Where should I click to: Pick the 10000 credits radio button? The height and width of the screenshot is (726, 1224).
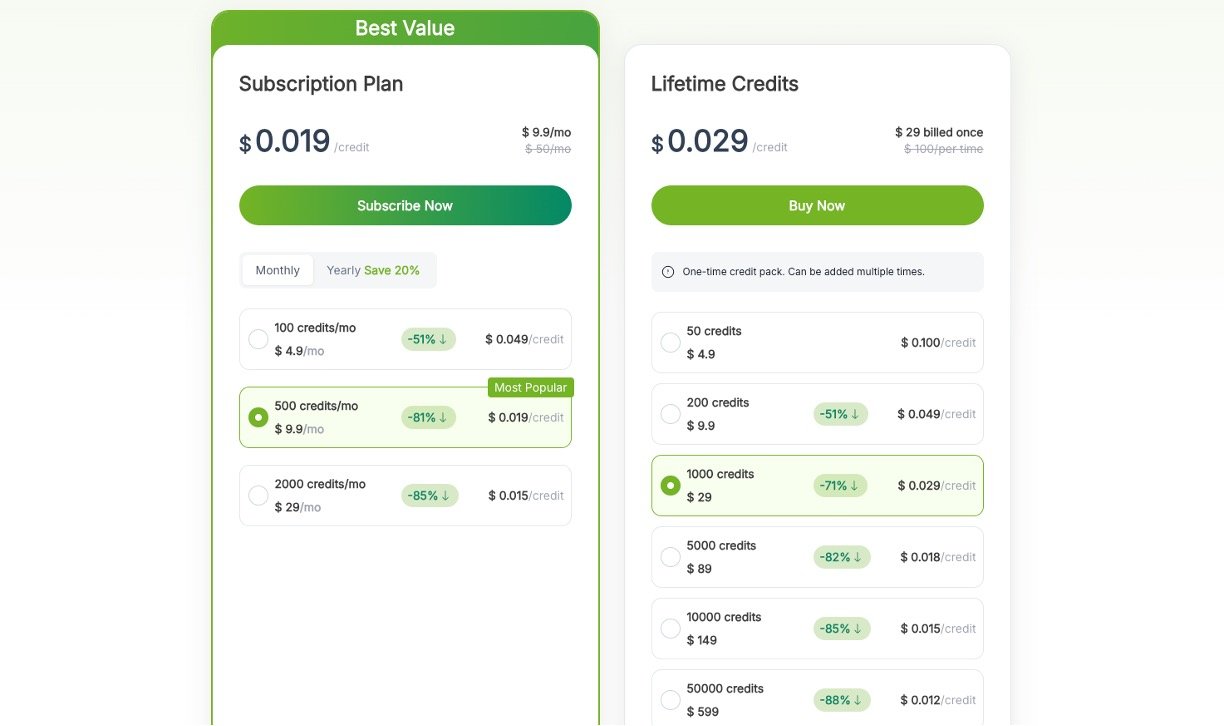click(670, 629)
